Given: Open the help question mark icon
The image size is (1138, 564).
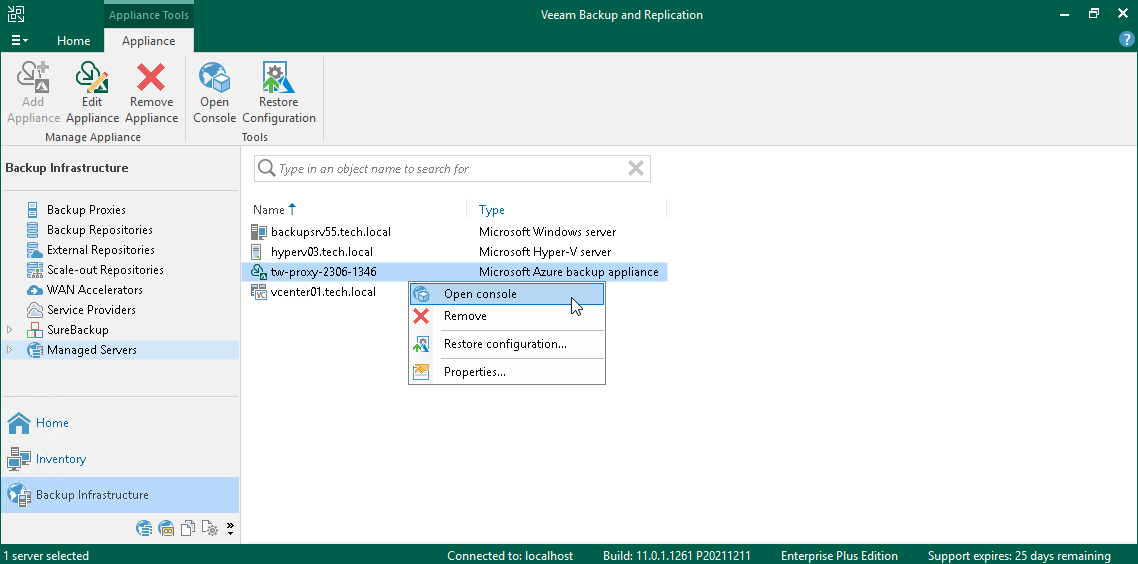Looking at the screenshot, I should [x=1126, y=41].
